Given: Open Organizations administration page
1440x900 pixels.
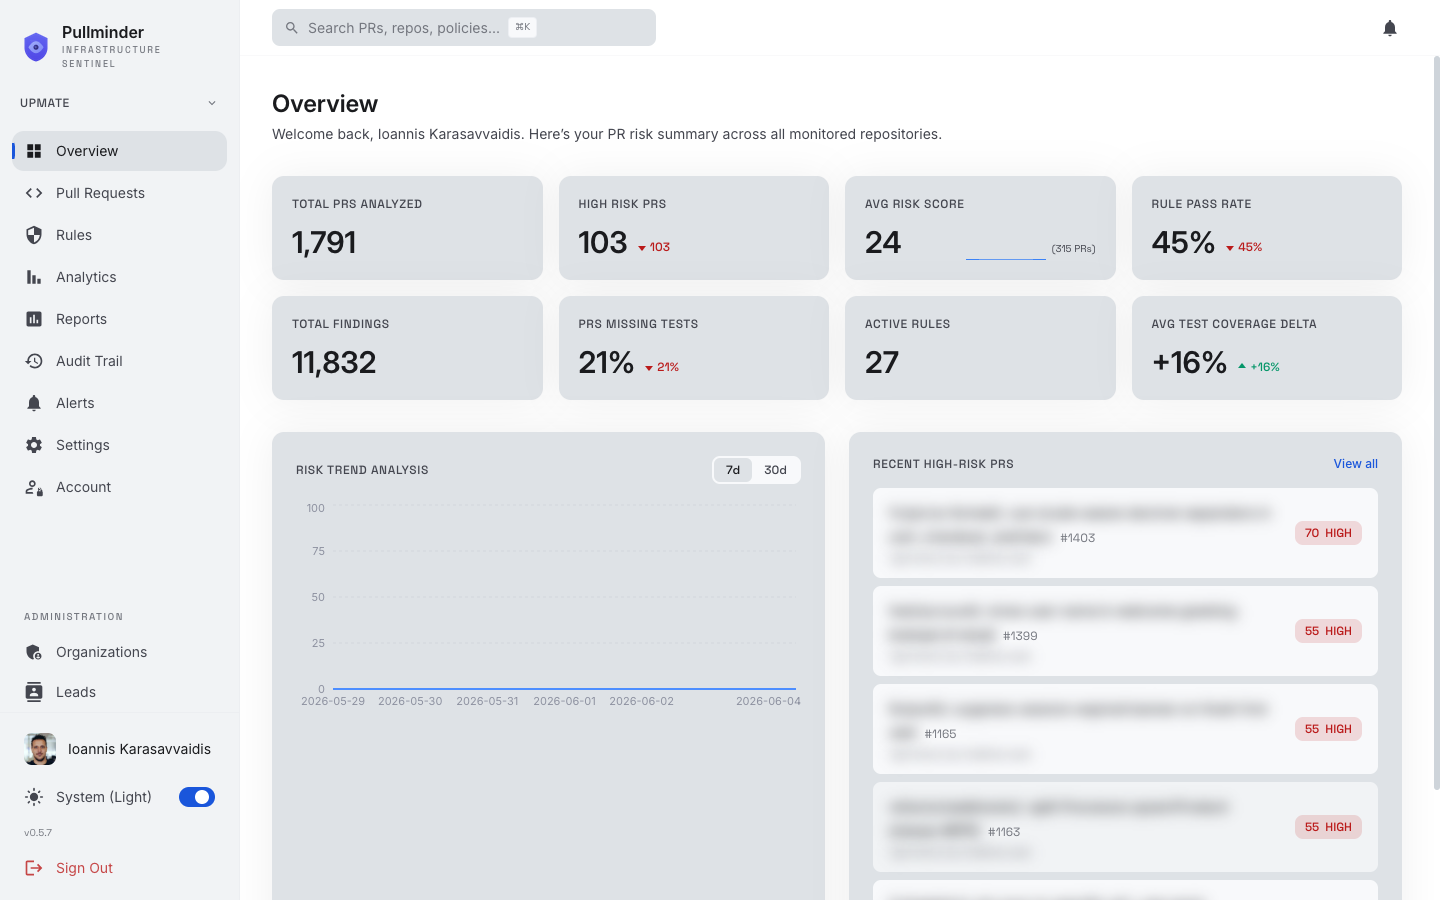Looking at the screenshot, I should (x=120, y=652).
